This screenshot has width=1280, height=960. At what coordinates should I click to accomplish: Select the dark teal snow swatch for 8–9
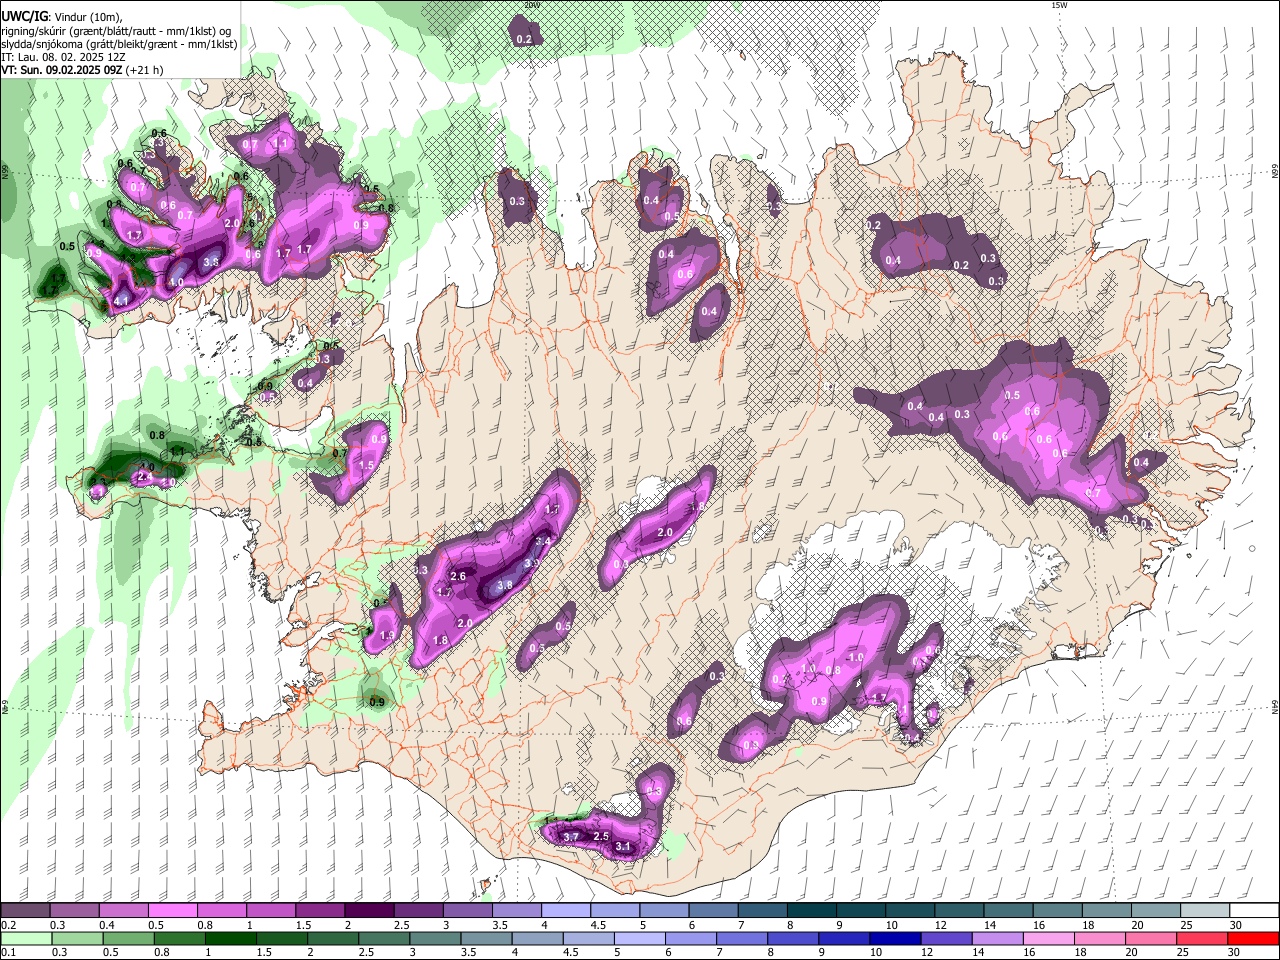pos(812,911)
